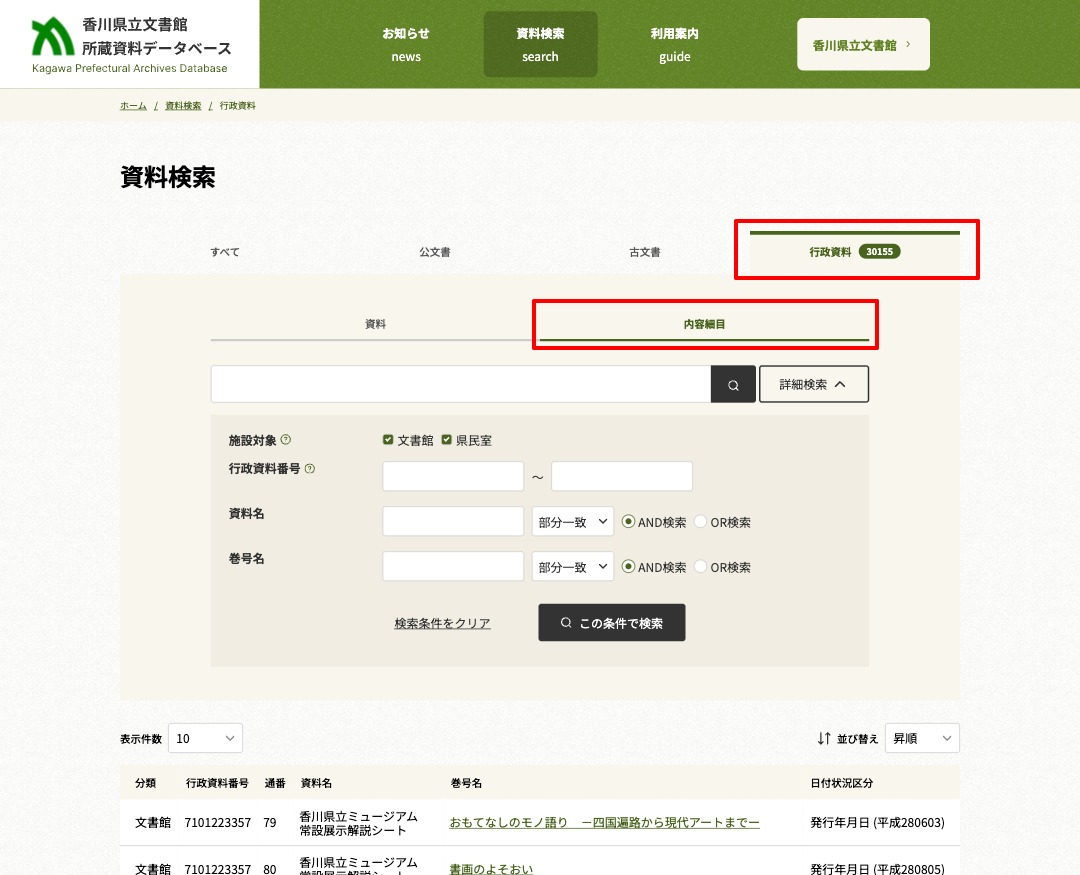
Task: Click inside the keyword search input field
Action: [x=460, y=384]
